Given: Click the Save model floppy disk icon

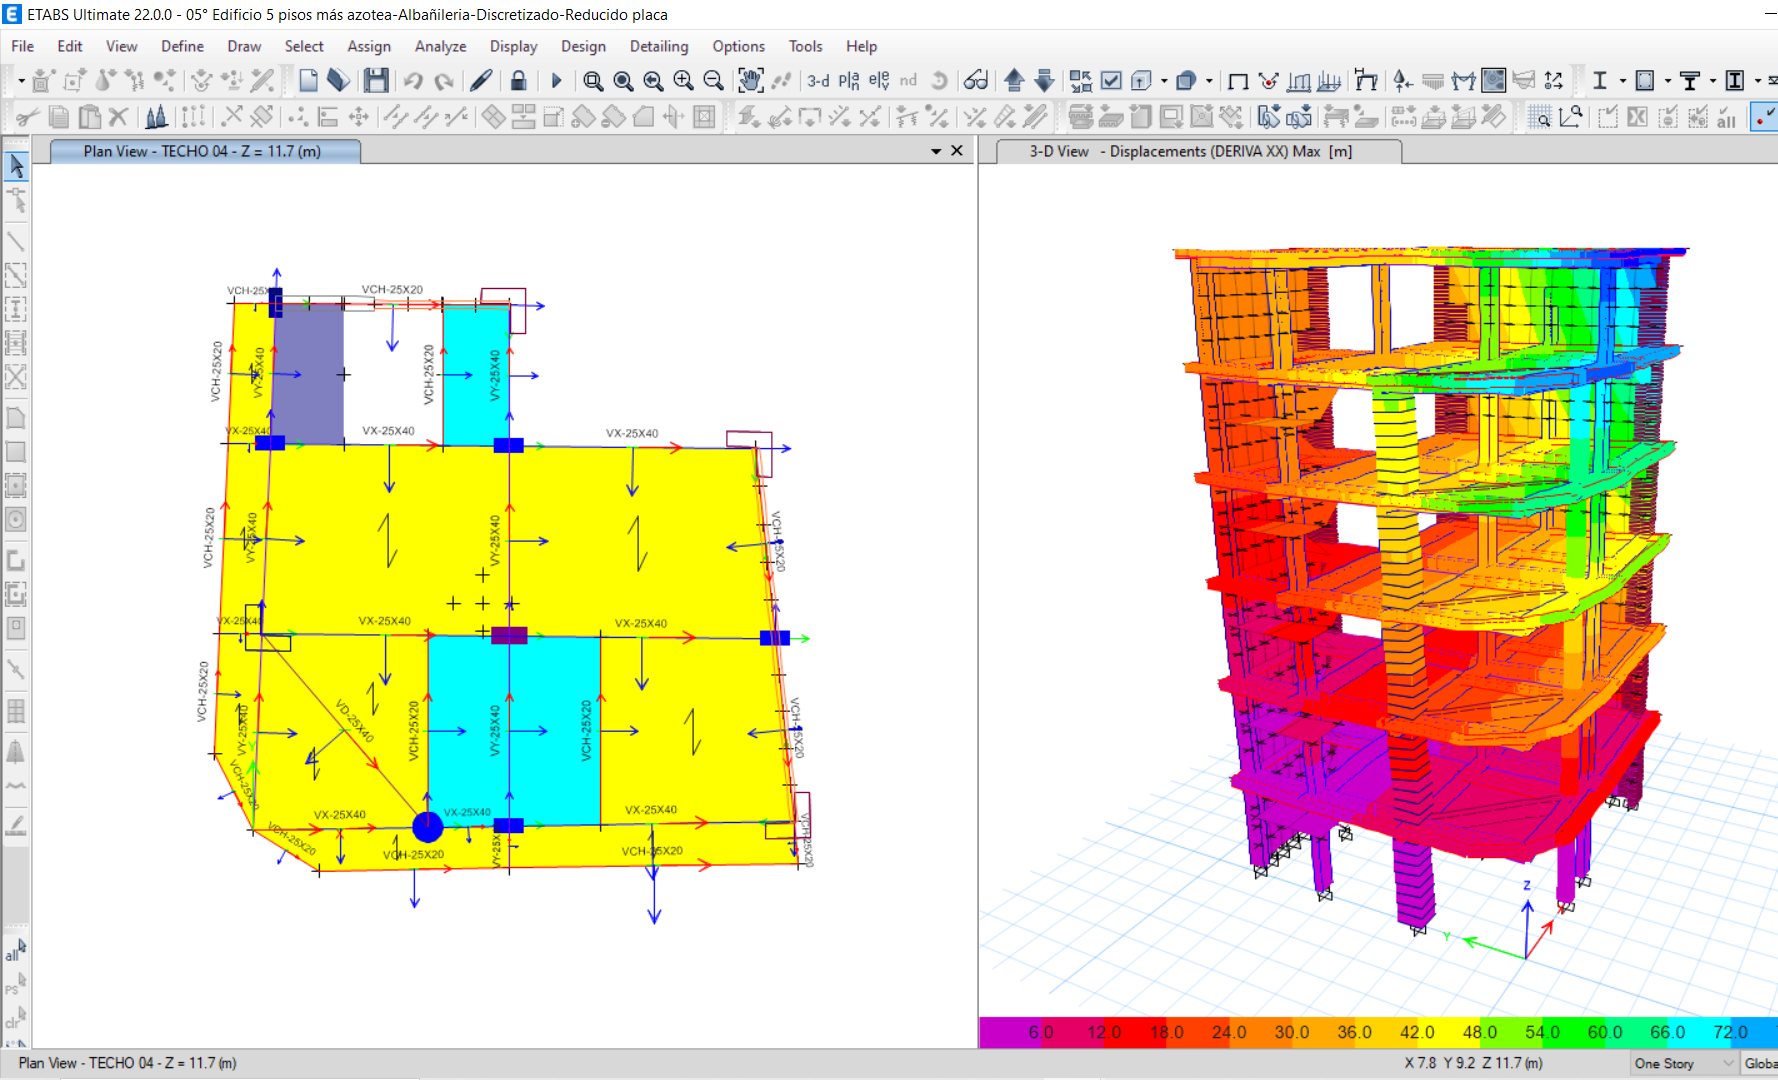Looking at the screenshot, I should pyautogui.click(x=376, y=80).
